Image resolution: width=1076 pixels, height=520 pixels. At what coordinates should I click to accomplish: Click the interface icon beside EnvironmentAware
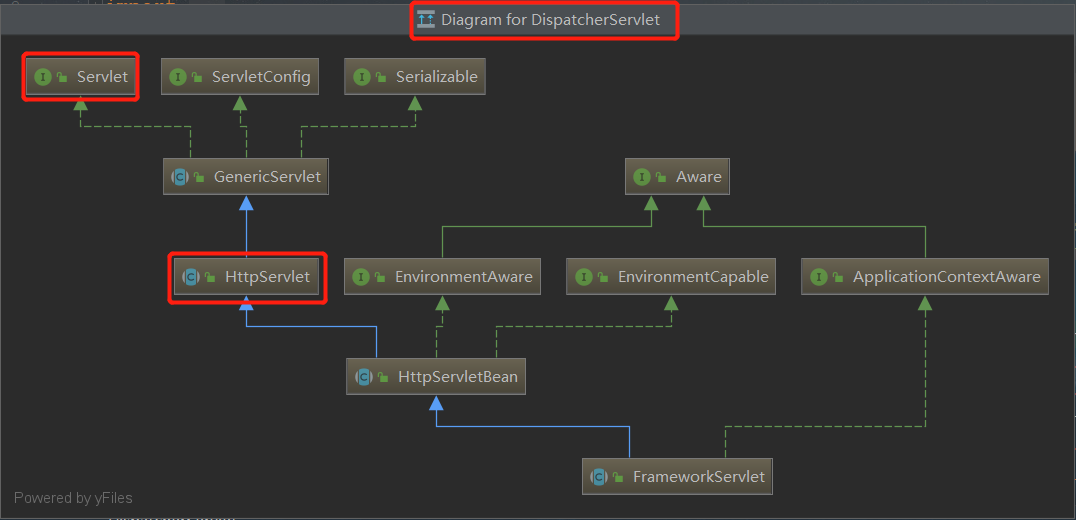(x=361, y=277)
